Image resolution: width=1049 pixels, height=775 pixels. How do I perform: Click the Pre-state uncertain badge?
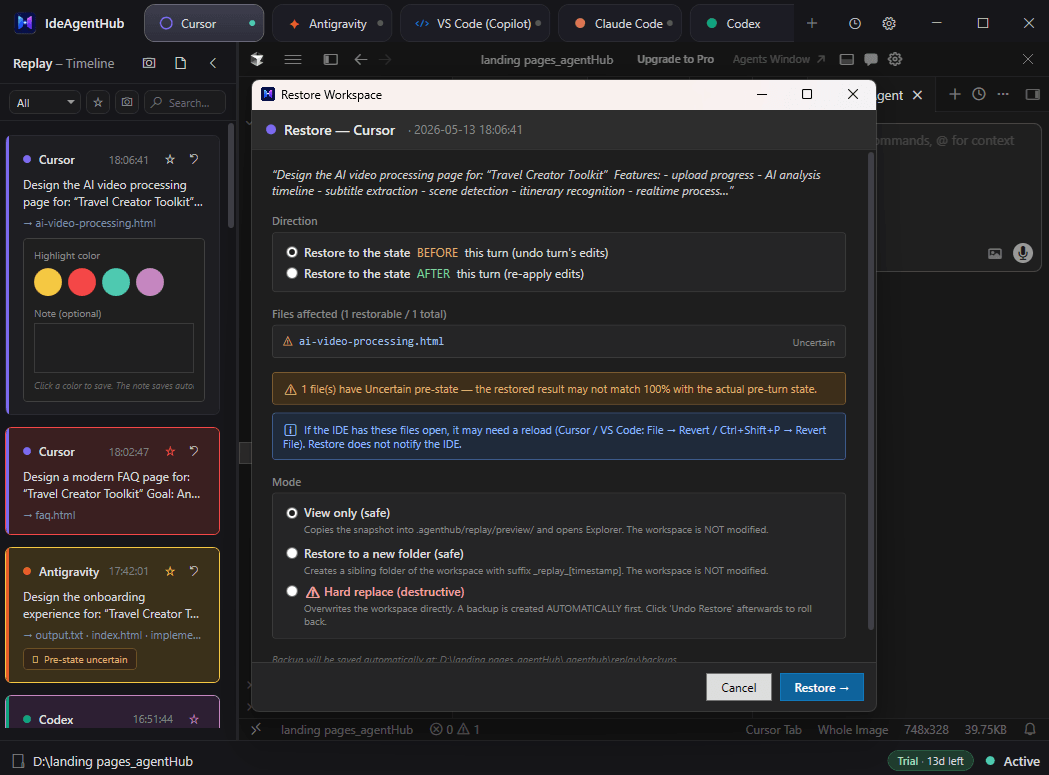point(80,659)
